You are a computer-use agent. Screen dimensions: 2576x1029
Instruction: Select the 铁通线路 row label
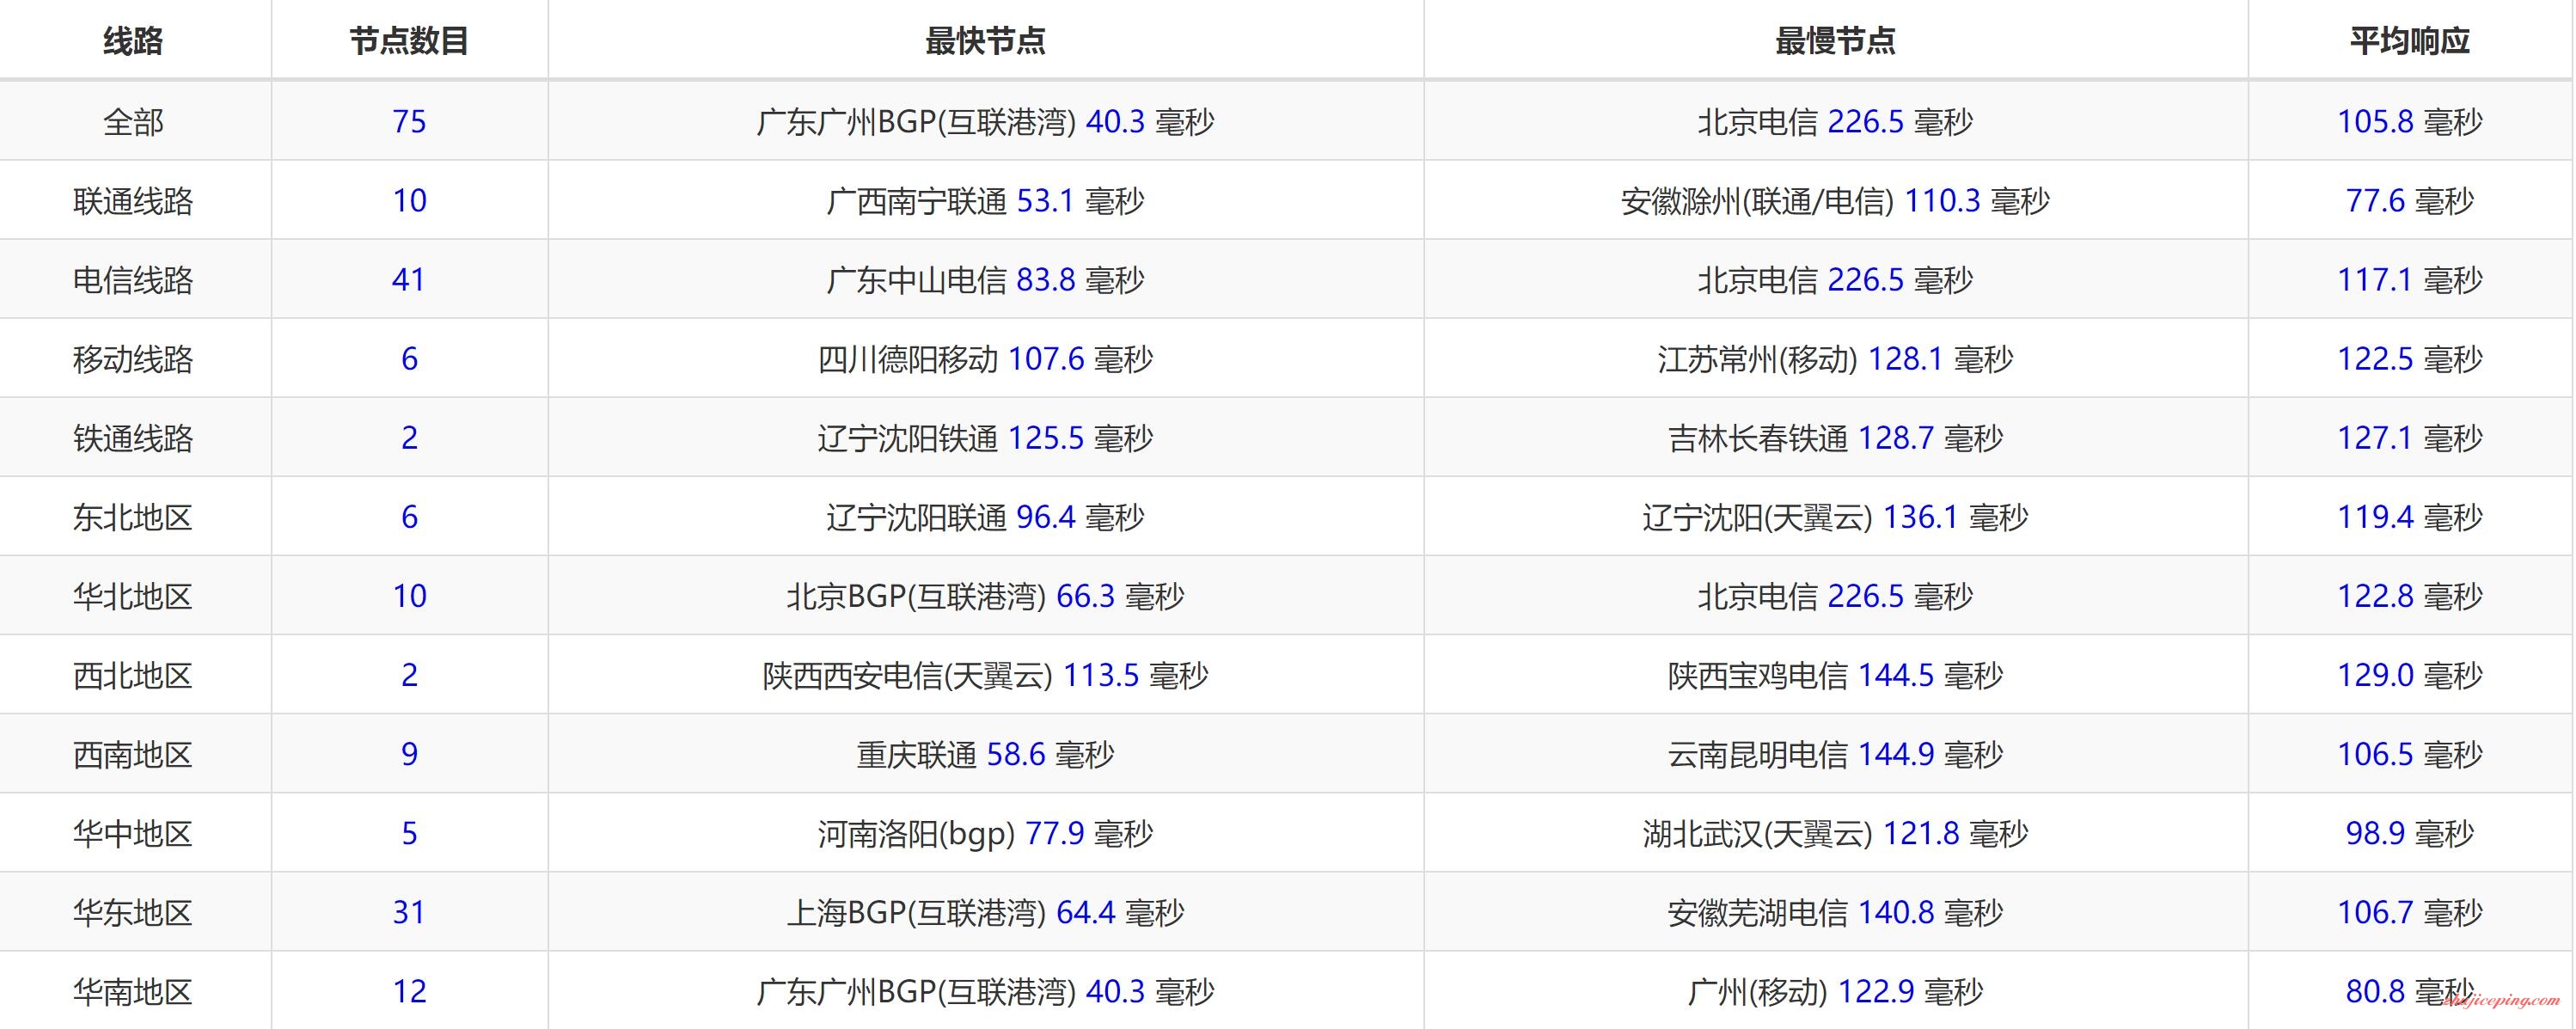click(x=133, y=438)
